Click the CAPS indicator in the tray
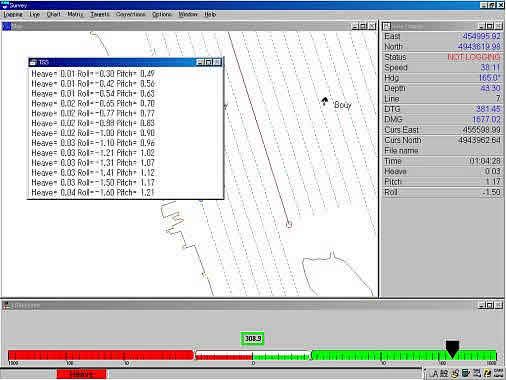 click(498, 373)
